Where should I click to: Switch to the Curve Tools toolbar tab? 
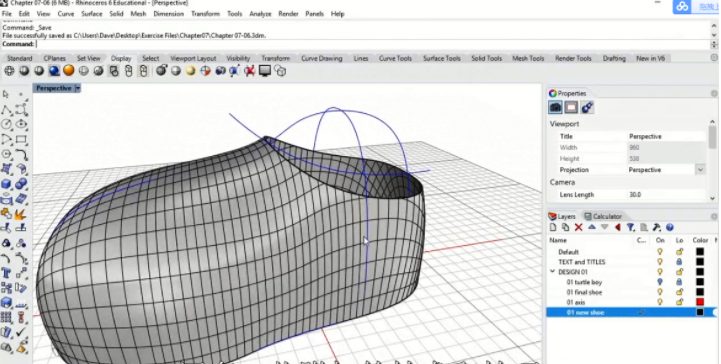(395, 58)
